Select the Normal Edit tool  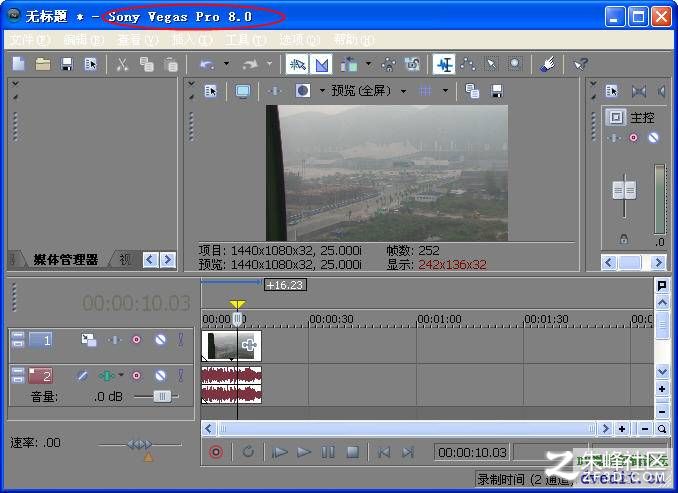tap(444, 64)
